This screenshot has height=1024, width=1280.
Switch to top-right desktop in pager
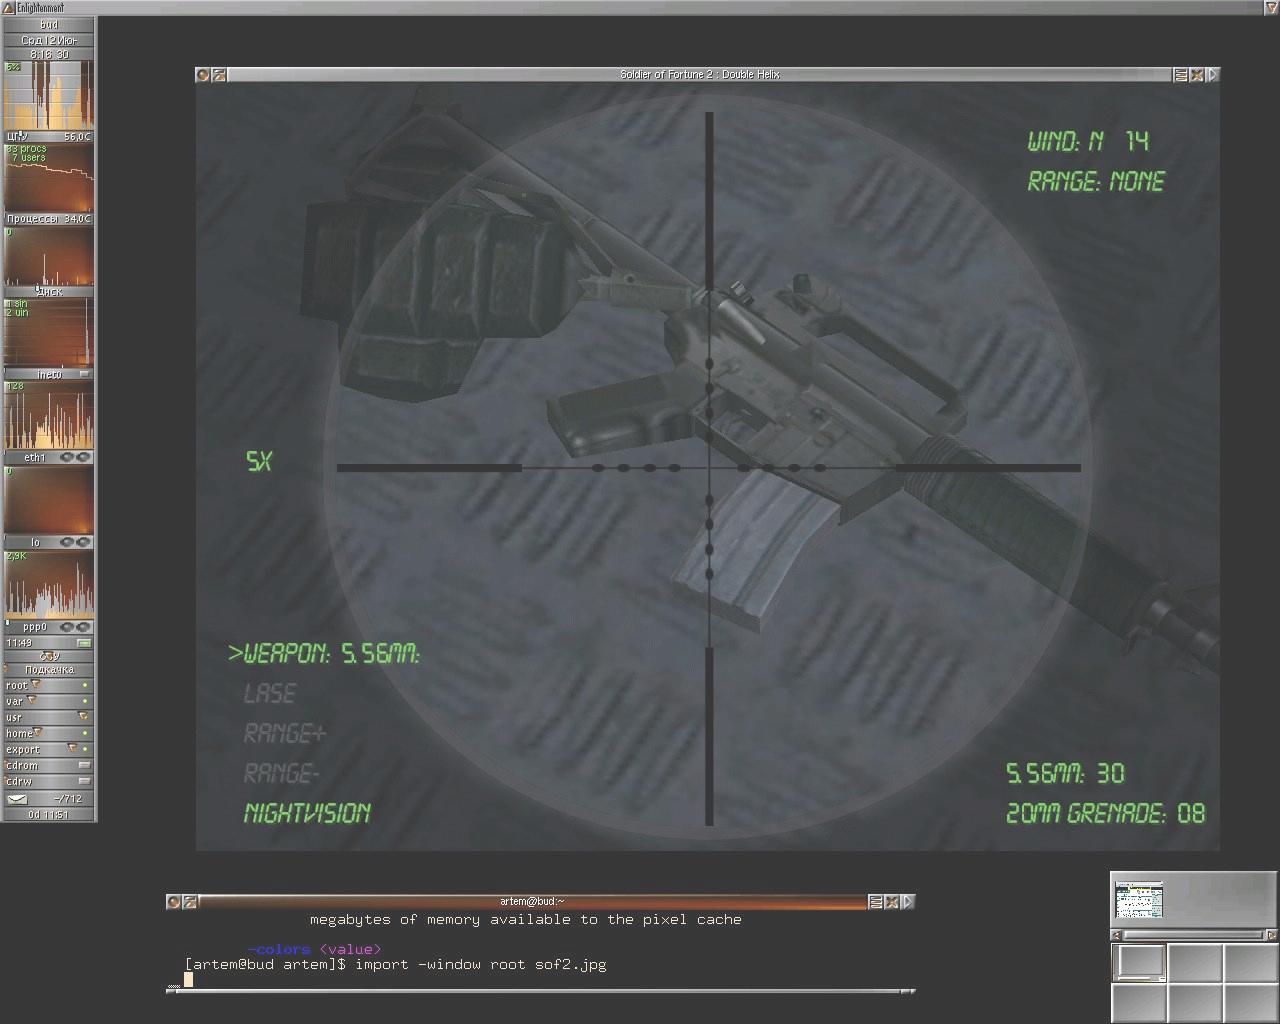[x=1250, y=963]
